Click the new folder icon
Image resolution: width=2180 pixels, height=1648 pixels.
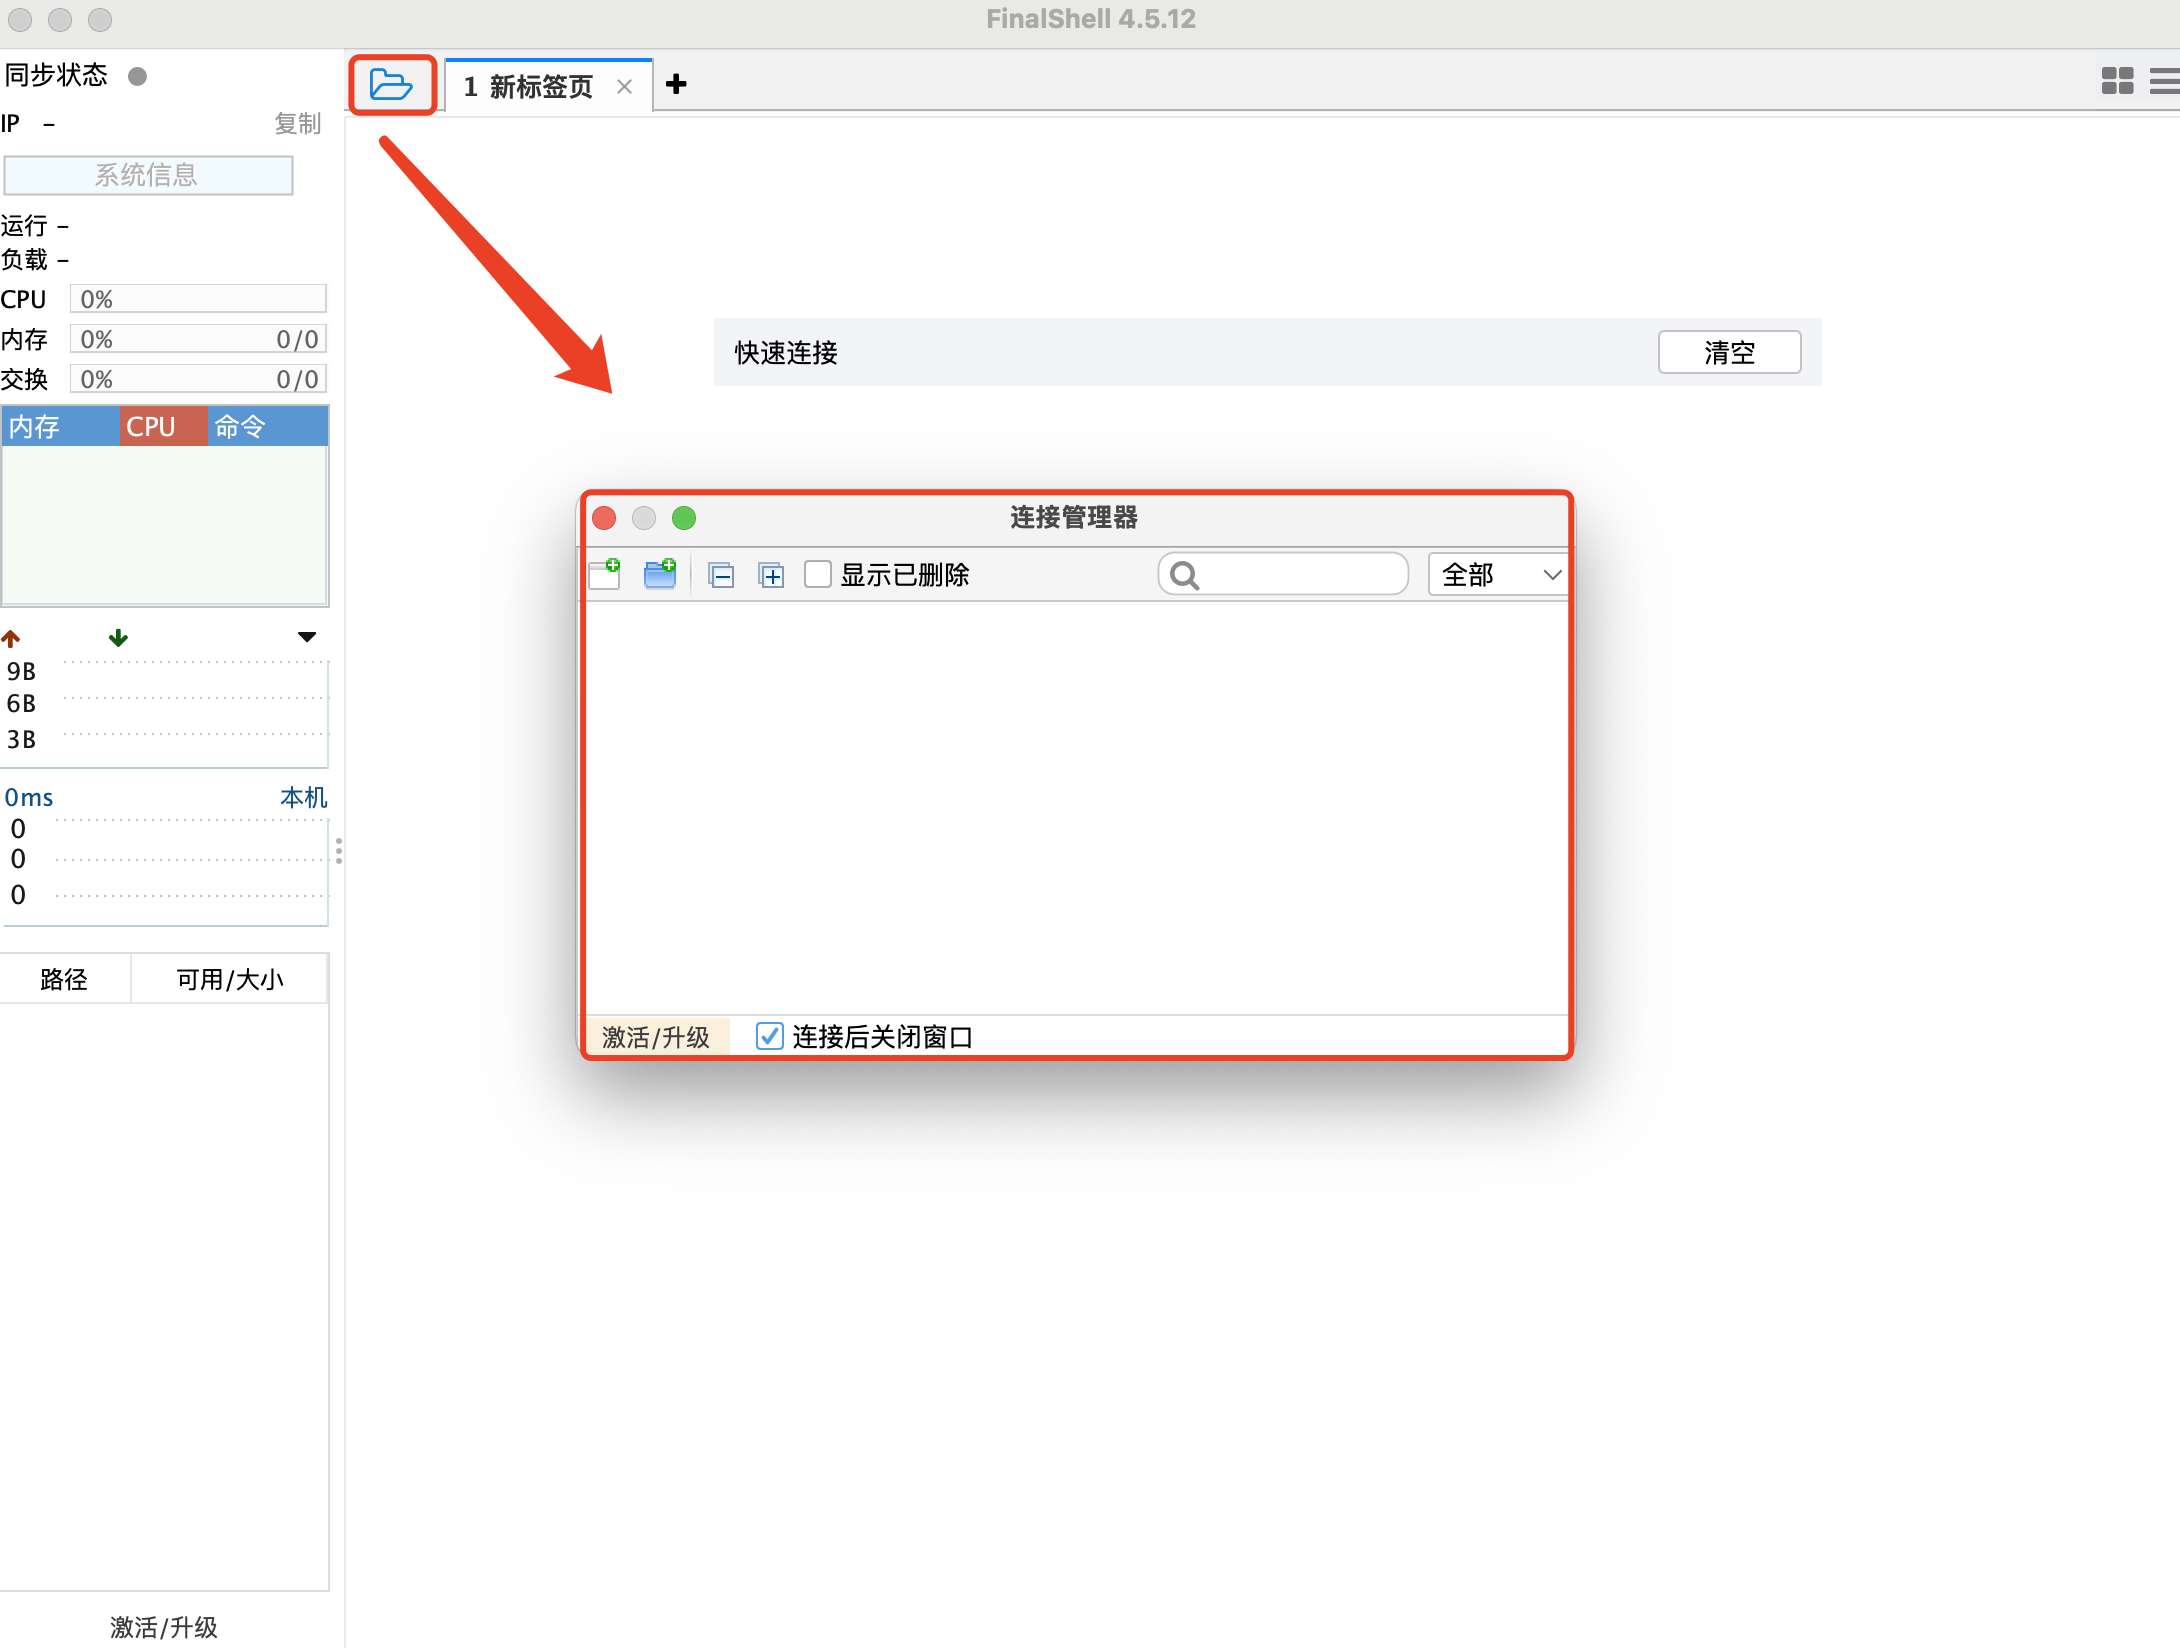point(660,574)
